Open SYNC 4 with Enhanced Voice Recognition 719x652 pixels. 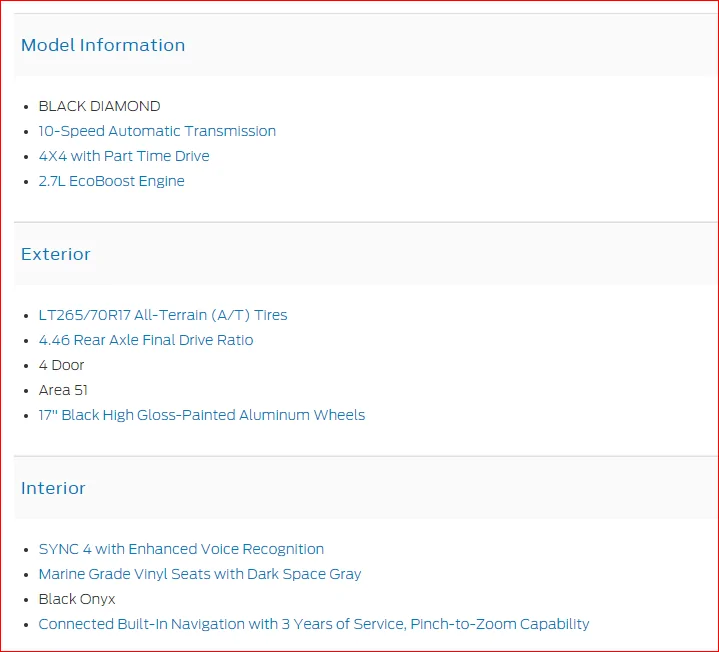[181, 549]
